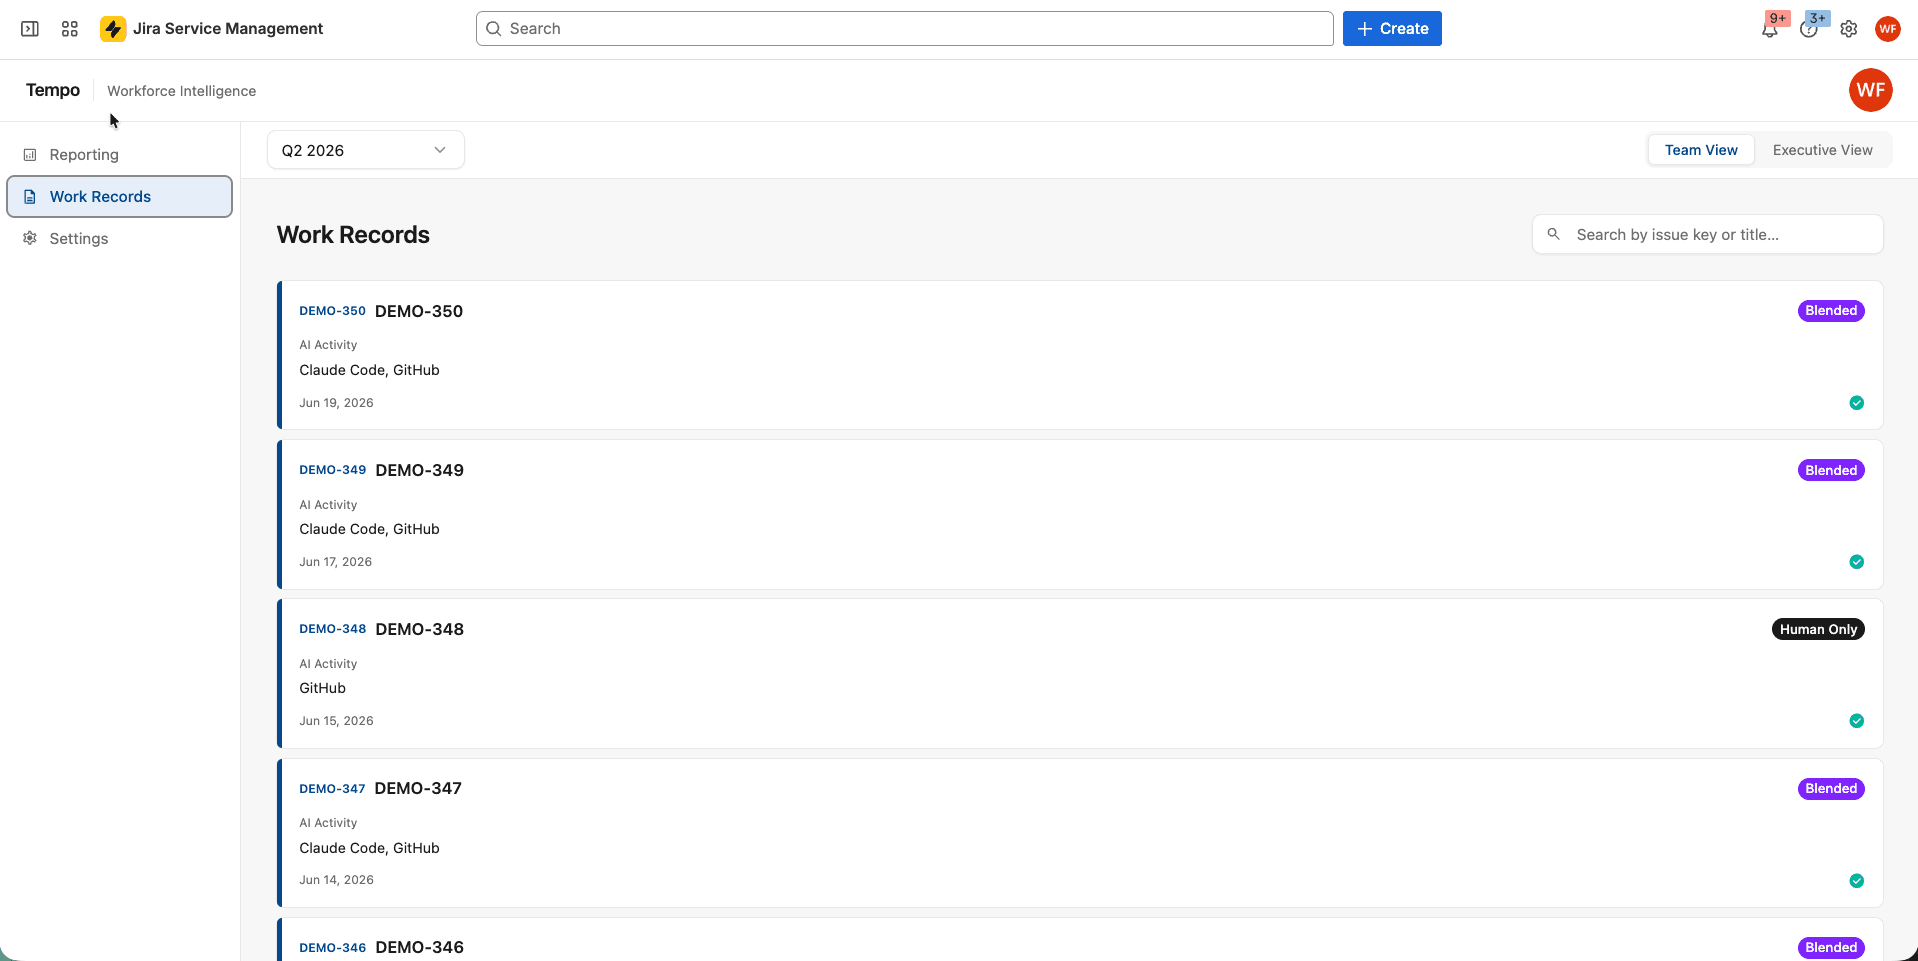The width and height of the screenshot is (1918, 961).
Task: Open the DEMO-347 issue key link
Action: click(x=333, y=789)
